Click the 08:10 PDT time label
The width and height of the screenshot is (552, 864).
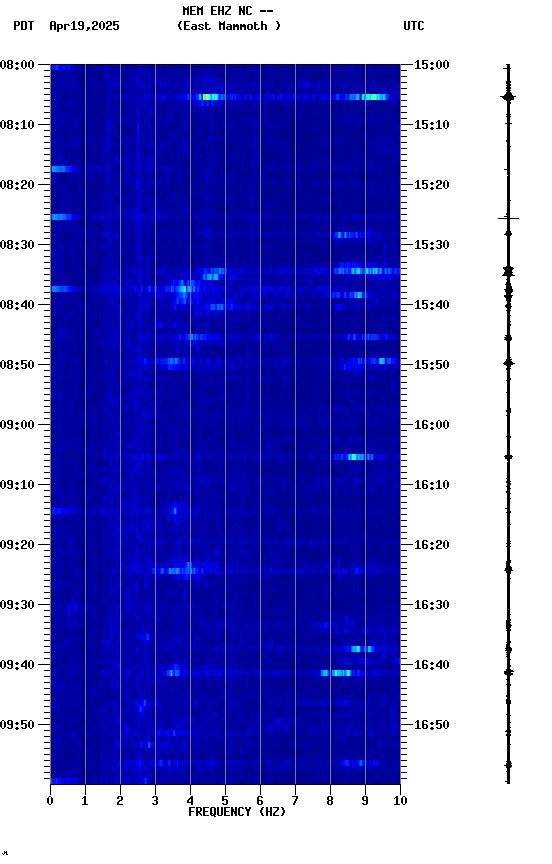coord(17,125)
